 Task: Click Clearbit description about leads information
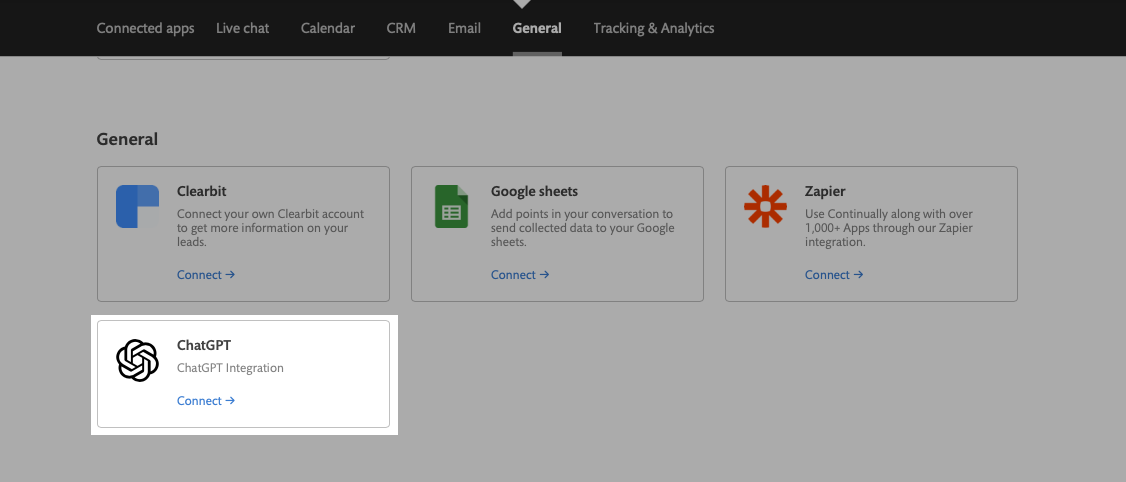pos(271,228)
